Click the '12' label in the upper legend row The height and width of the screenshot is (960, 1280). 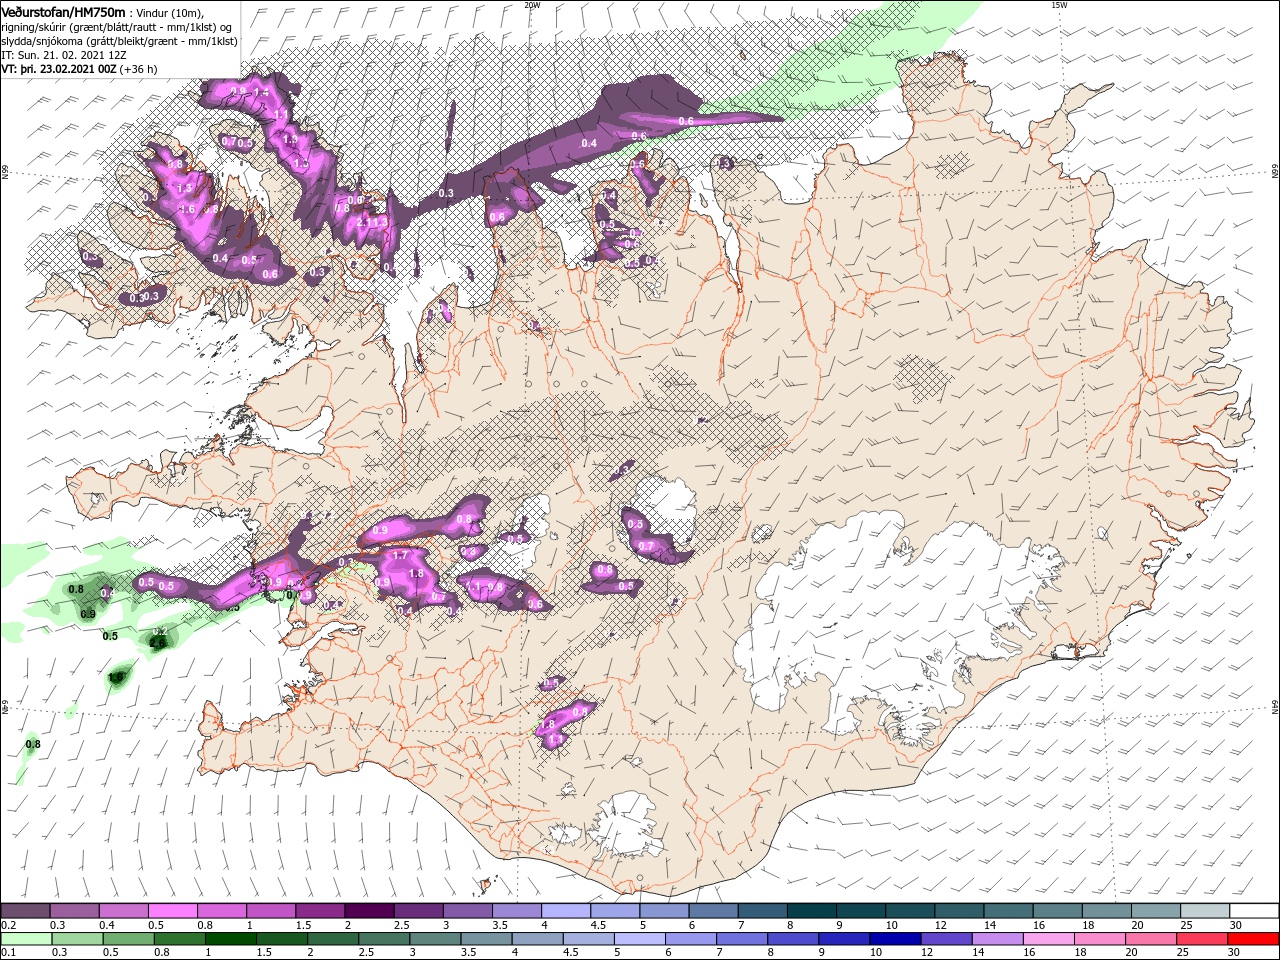(x=939, y=925)
